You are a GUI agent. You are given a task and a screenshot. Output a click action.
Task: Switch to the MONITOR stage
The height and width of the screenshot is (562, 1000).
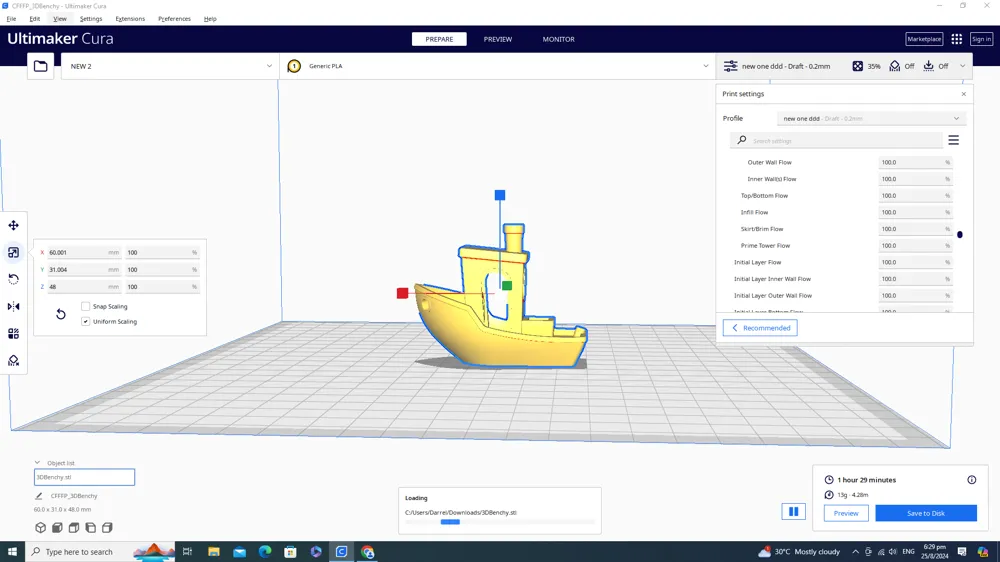click(559, 39)
